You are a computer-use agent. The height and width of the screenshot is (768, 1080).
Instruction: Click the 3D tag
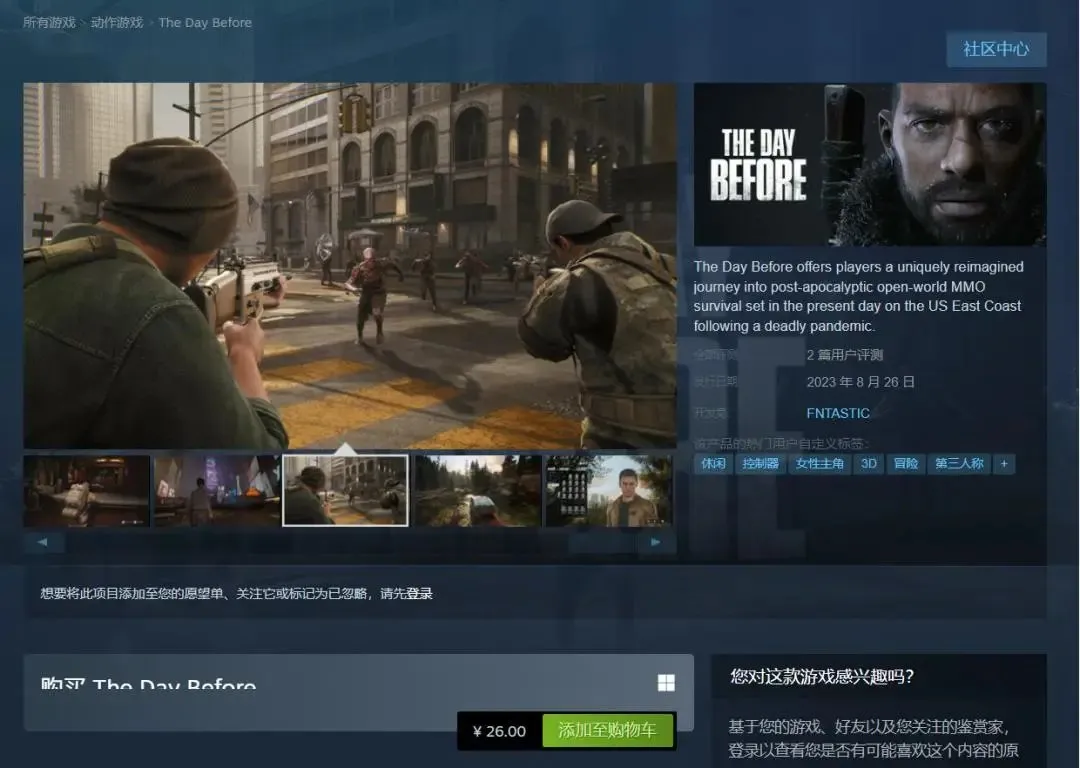pyautogui.click(x=869, y=464)
